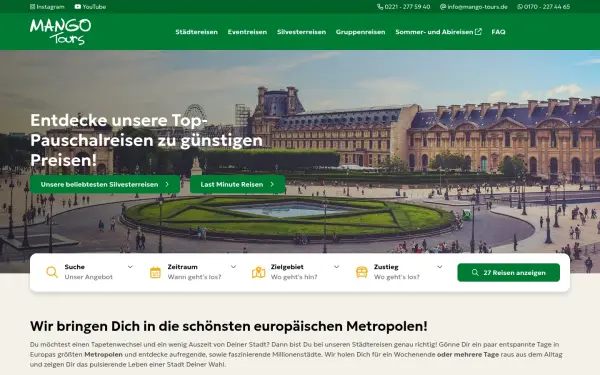Click the 'Zeitraum' label
This screenshot has width=600, height=375.
(x=183, y=267)
